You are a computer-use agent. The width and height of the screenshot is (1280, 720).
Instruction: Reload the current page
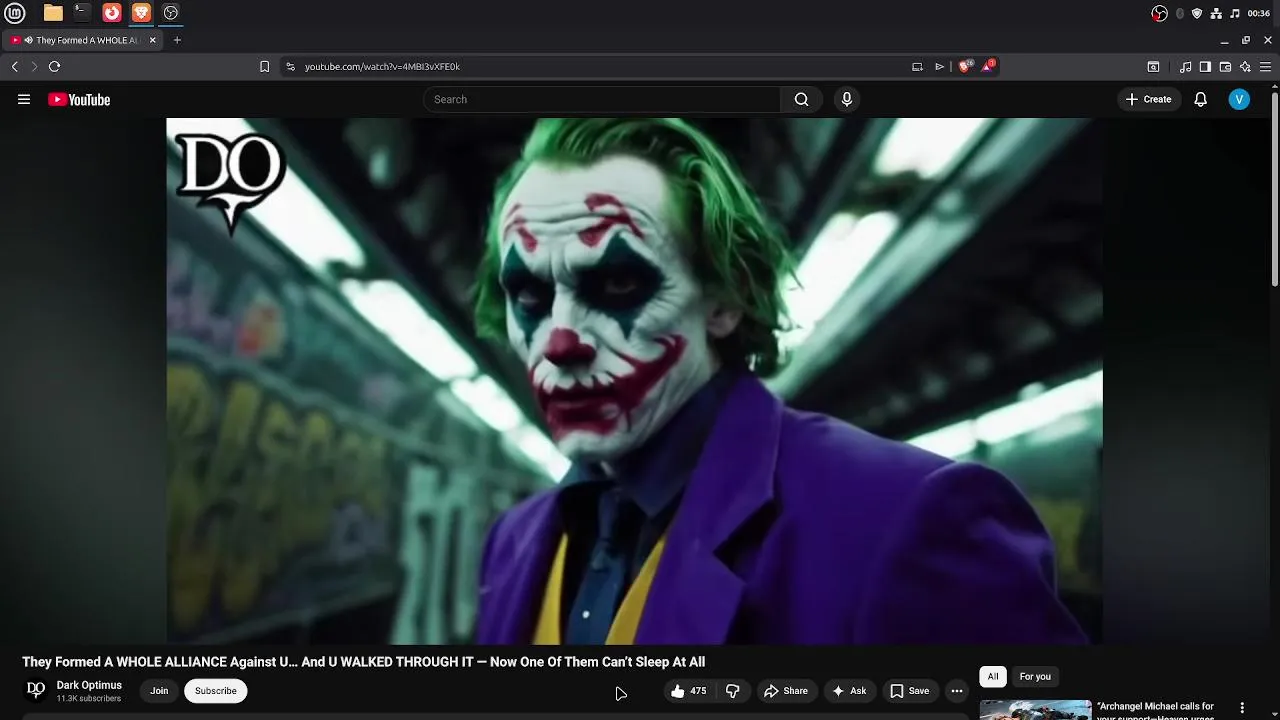54,66
